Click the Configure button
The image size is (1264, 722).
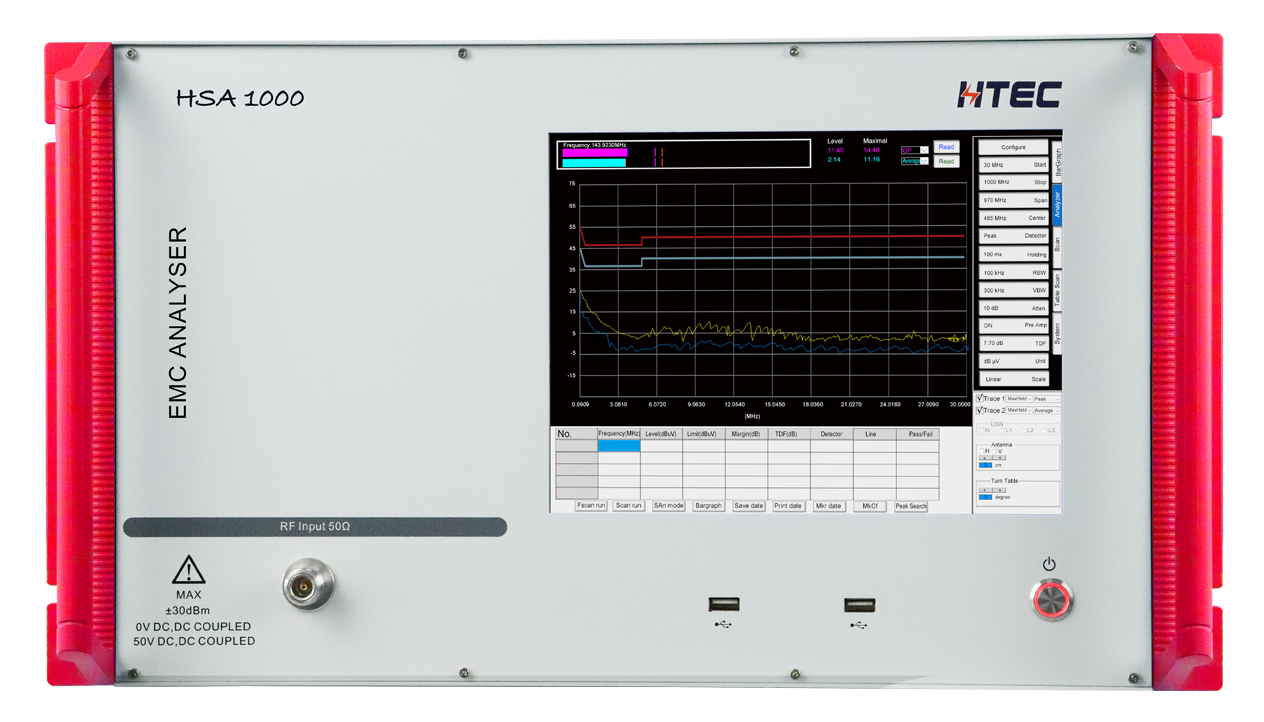point(1013,147)
